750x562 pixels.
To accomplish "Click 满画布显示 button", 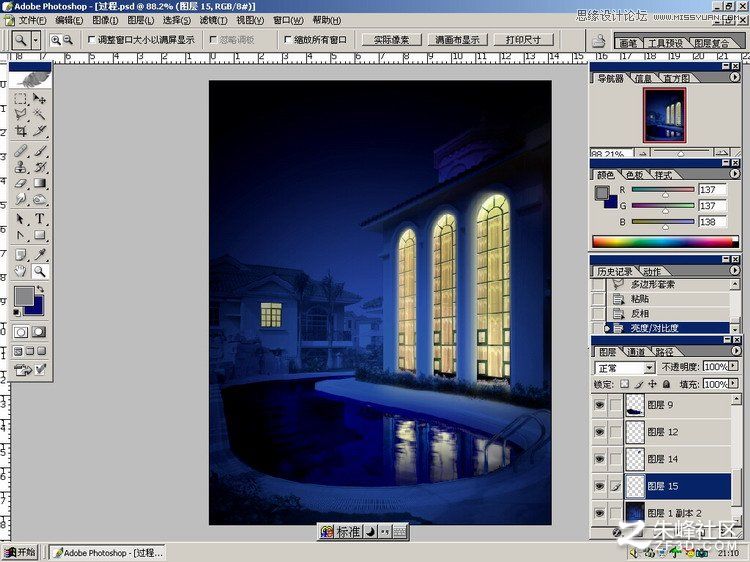I will coord(457,40).
